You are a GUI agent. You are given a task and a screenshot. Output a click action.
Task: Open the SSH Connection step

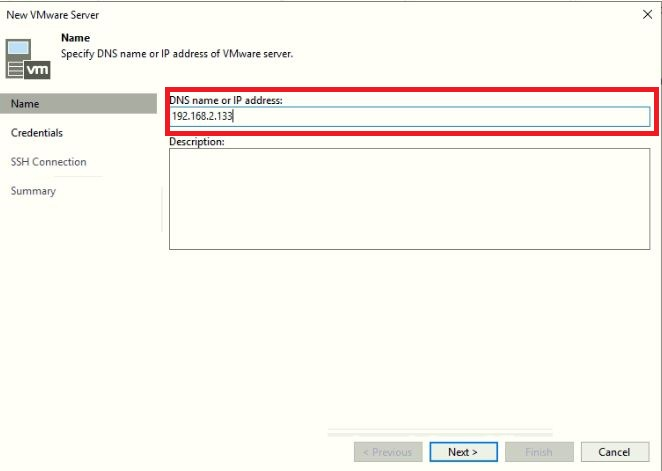[49, 162]
